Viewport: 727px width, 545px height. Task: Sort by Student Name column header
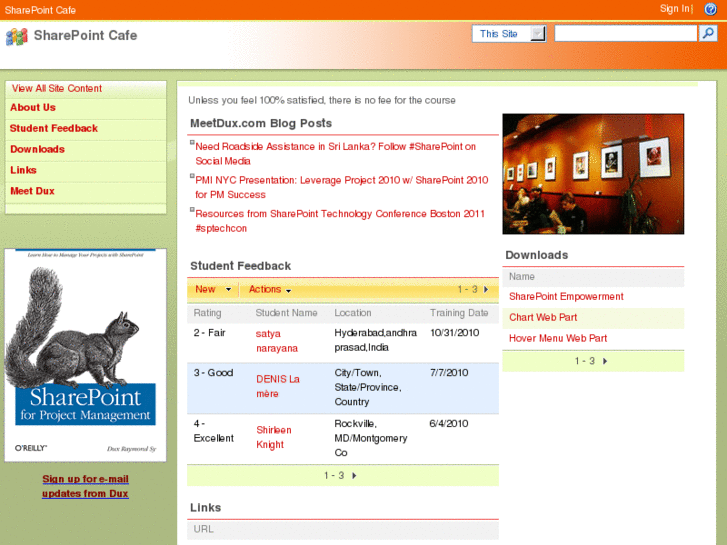click(287, 313)
